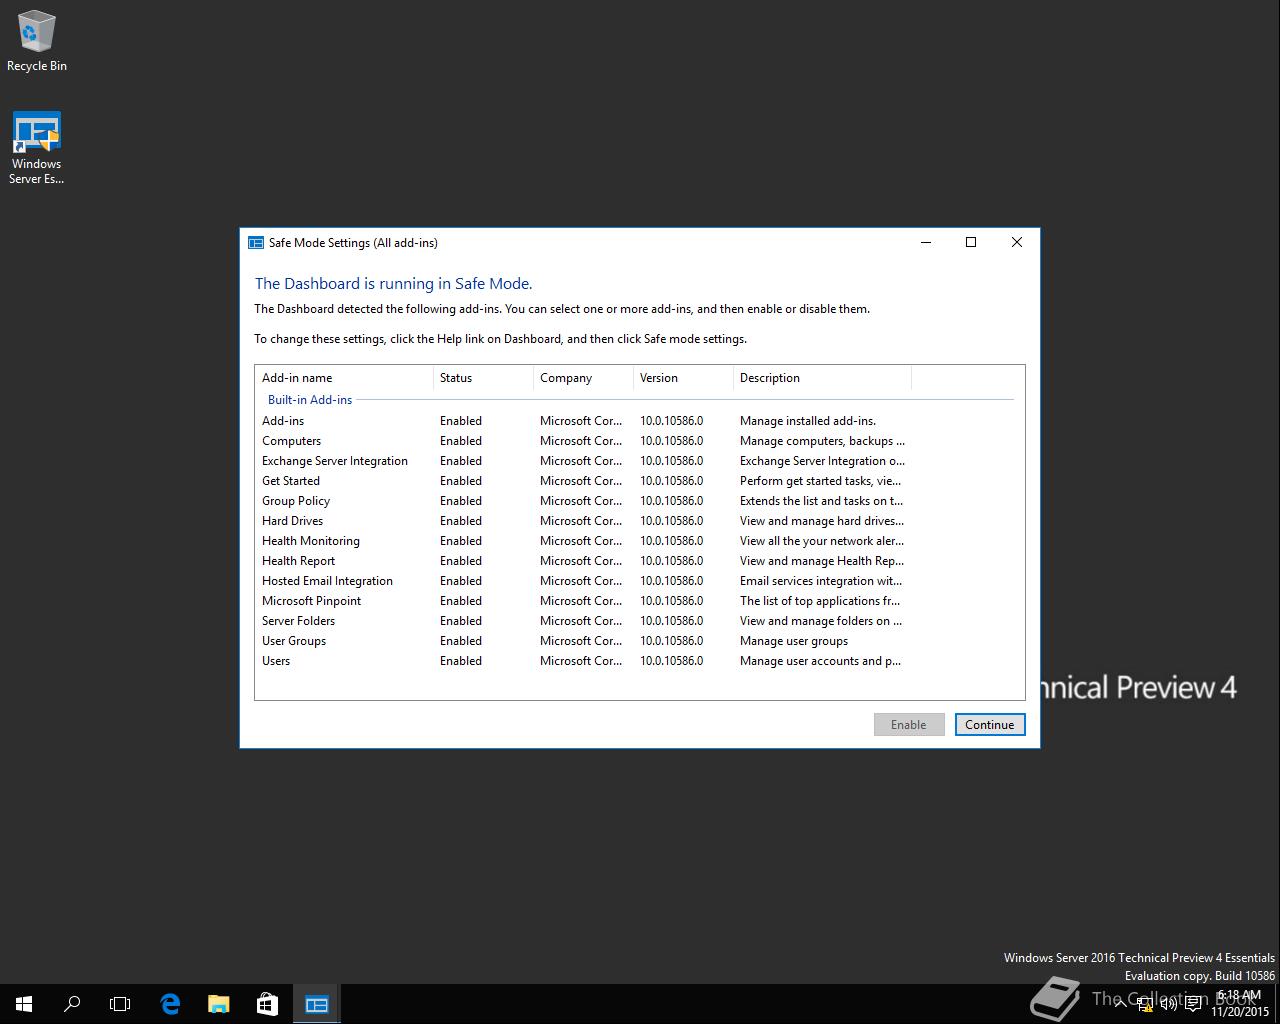The width and height of the screenshot is (1280, 1024).
Task: Select the Group Policy add-in row
Action: pyautogui.click(x=584, y=501)
